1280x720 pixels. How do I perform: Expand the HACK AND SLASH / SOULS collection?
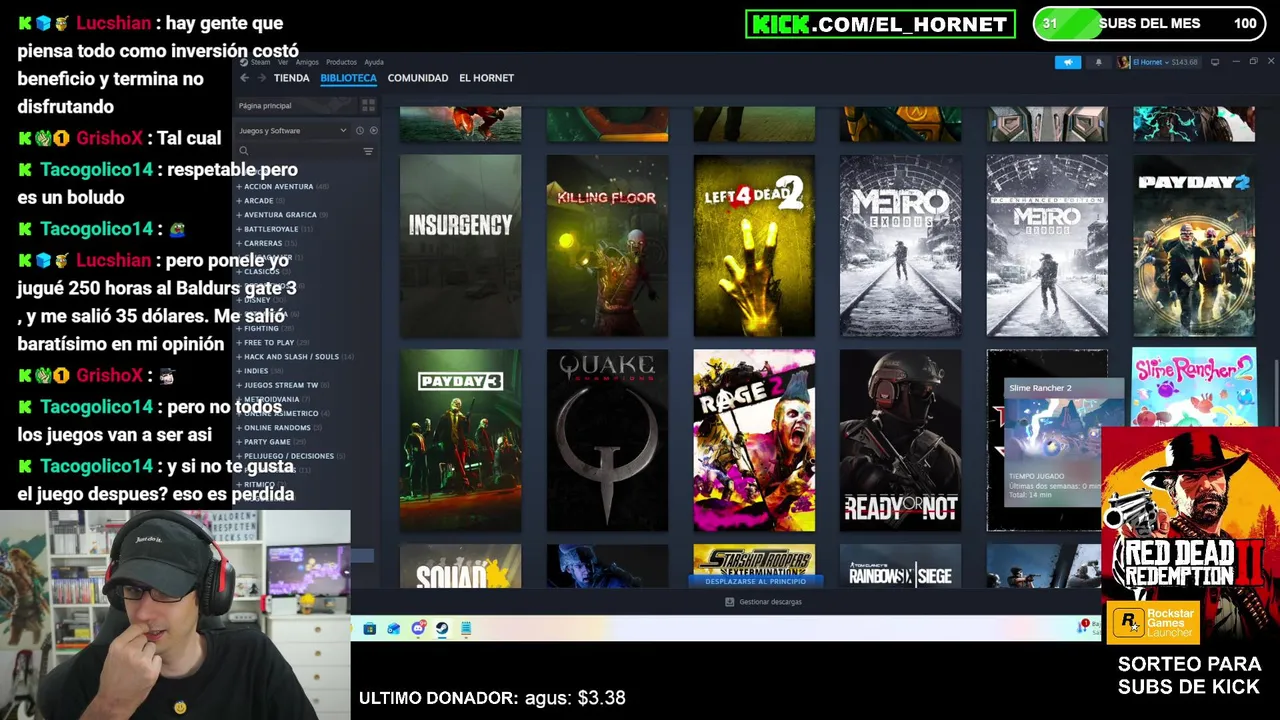click(295, 356)
